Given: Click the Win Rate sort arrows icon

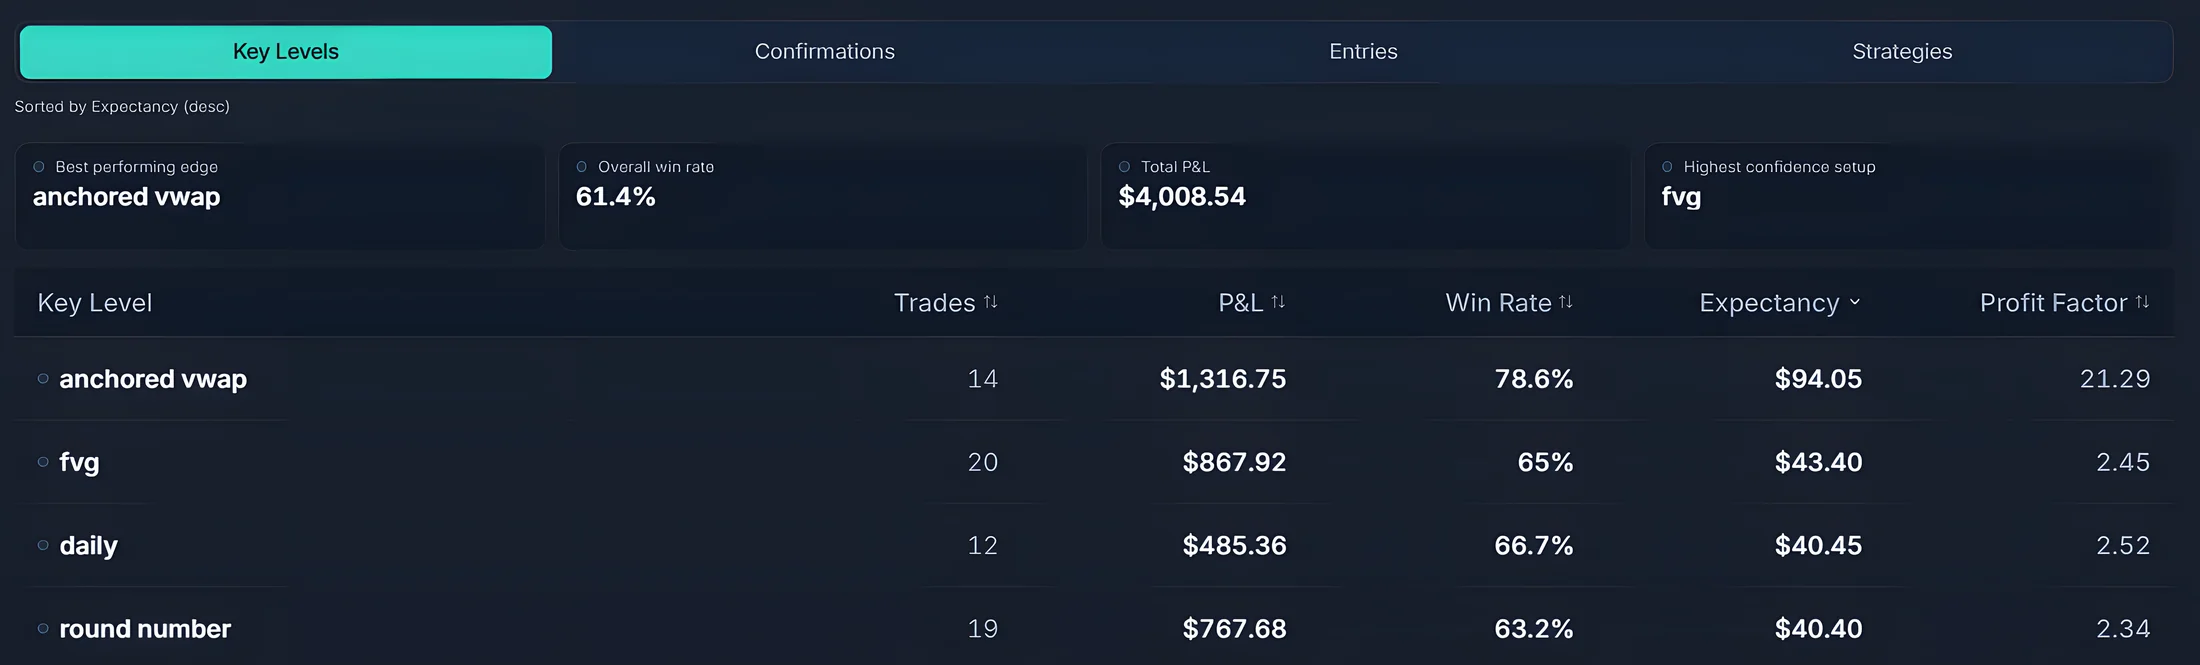Looking at the screenshot, I should pyautogui.click(x=1566, y=302).
